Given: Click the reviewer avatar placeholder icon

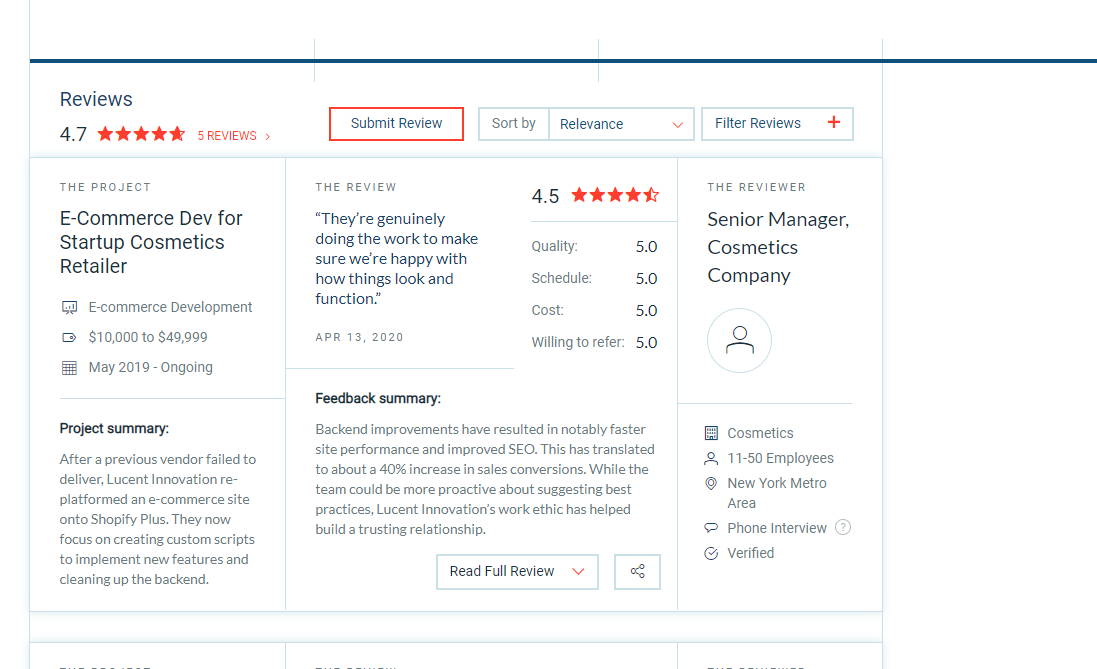Looking at the screenshot, I should click(739, 341).
